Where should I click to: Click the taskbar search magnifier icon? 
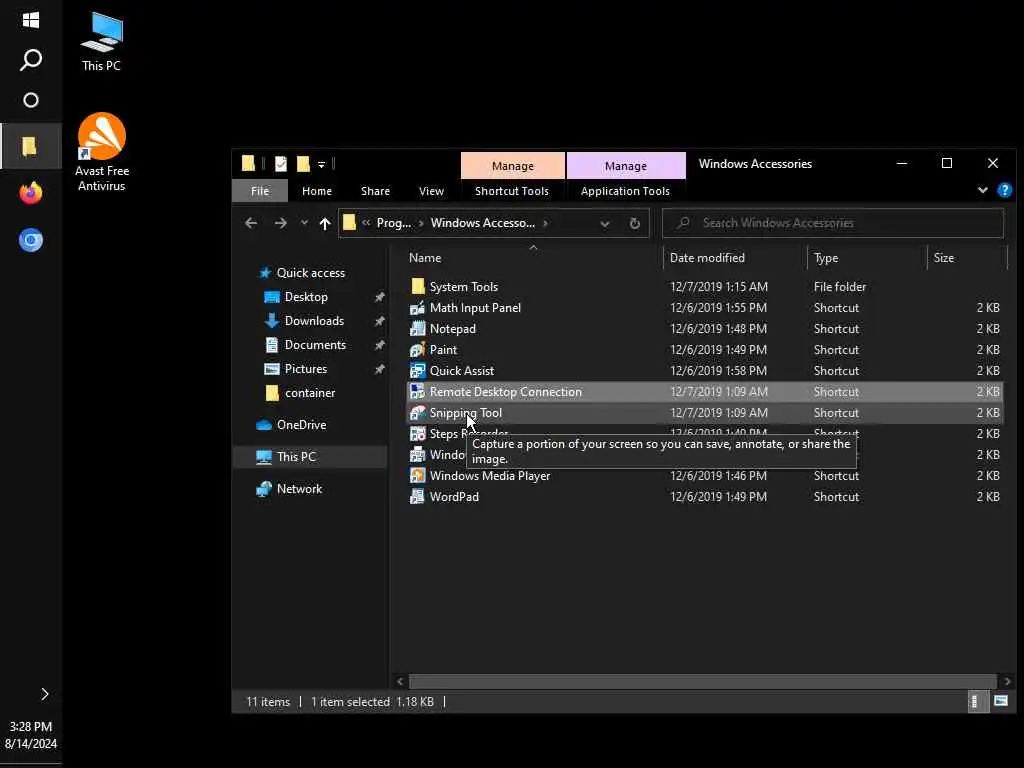coord(31,60)
